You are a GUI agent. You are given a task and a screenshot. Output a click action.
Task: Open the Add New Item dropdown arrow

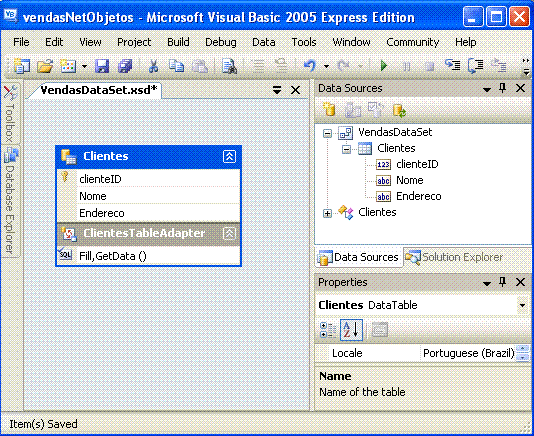84,66
